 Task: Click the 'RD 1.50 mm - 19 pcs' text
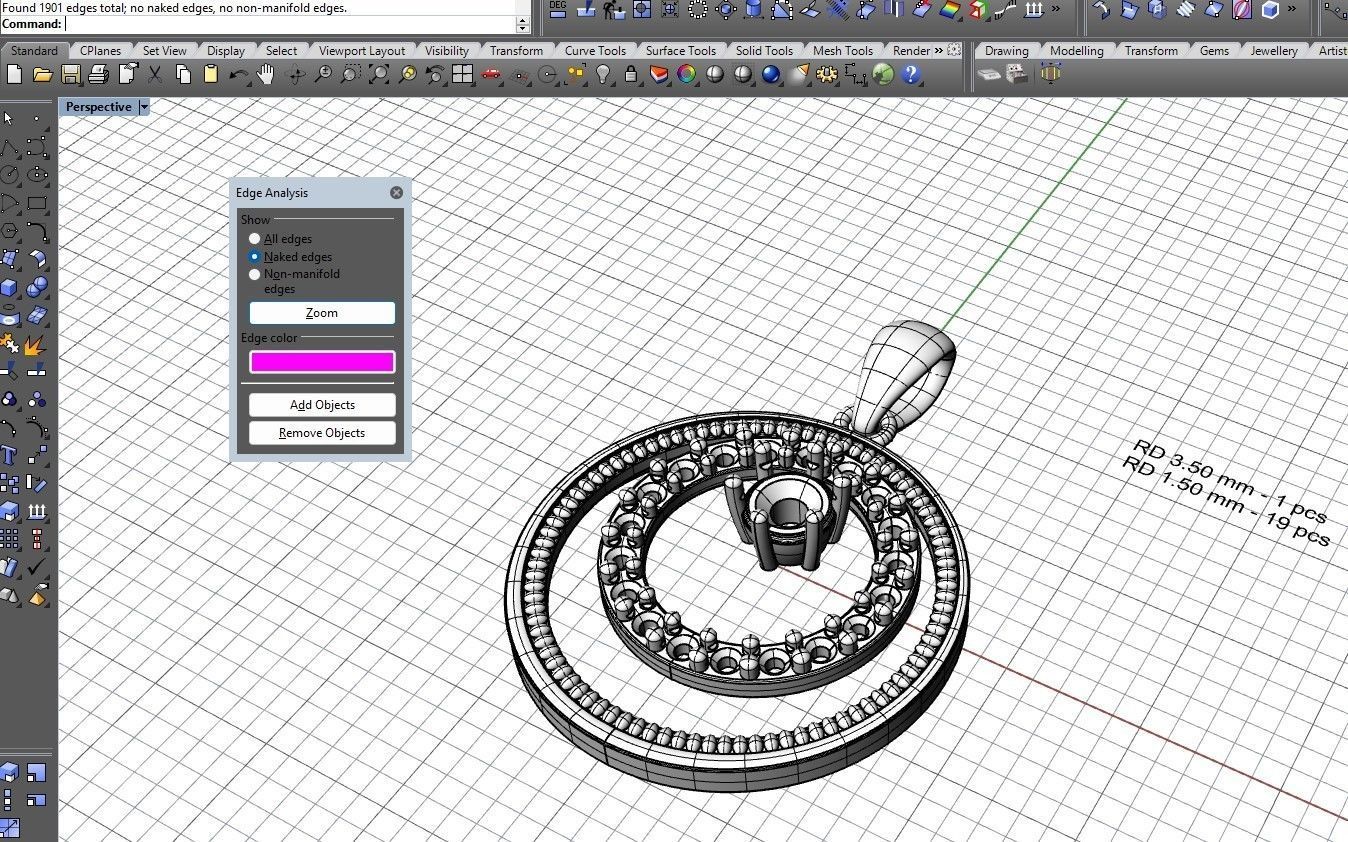pos(1228,501)
